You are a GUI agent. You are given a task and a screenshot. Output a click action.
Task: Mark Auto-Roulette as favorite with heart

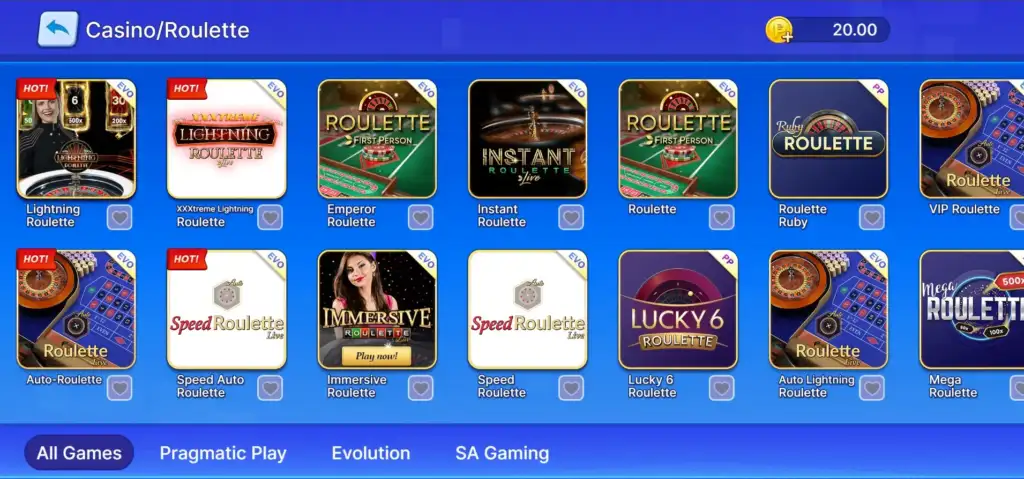[120, 388]
